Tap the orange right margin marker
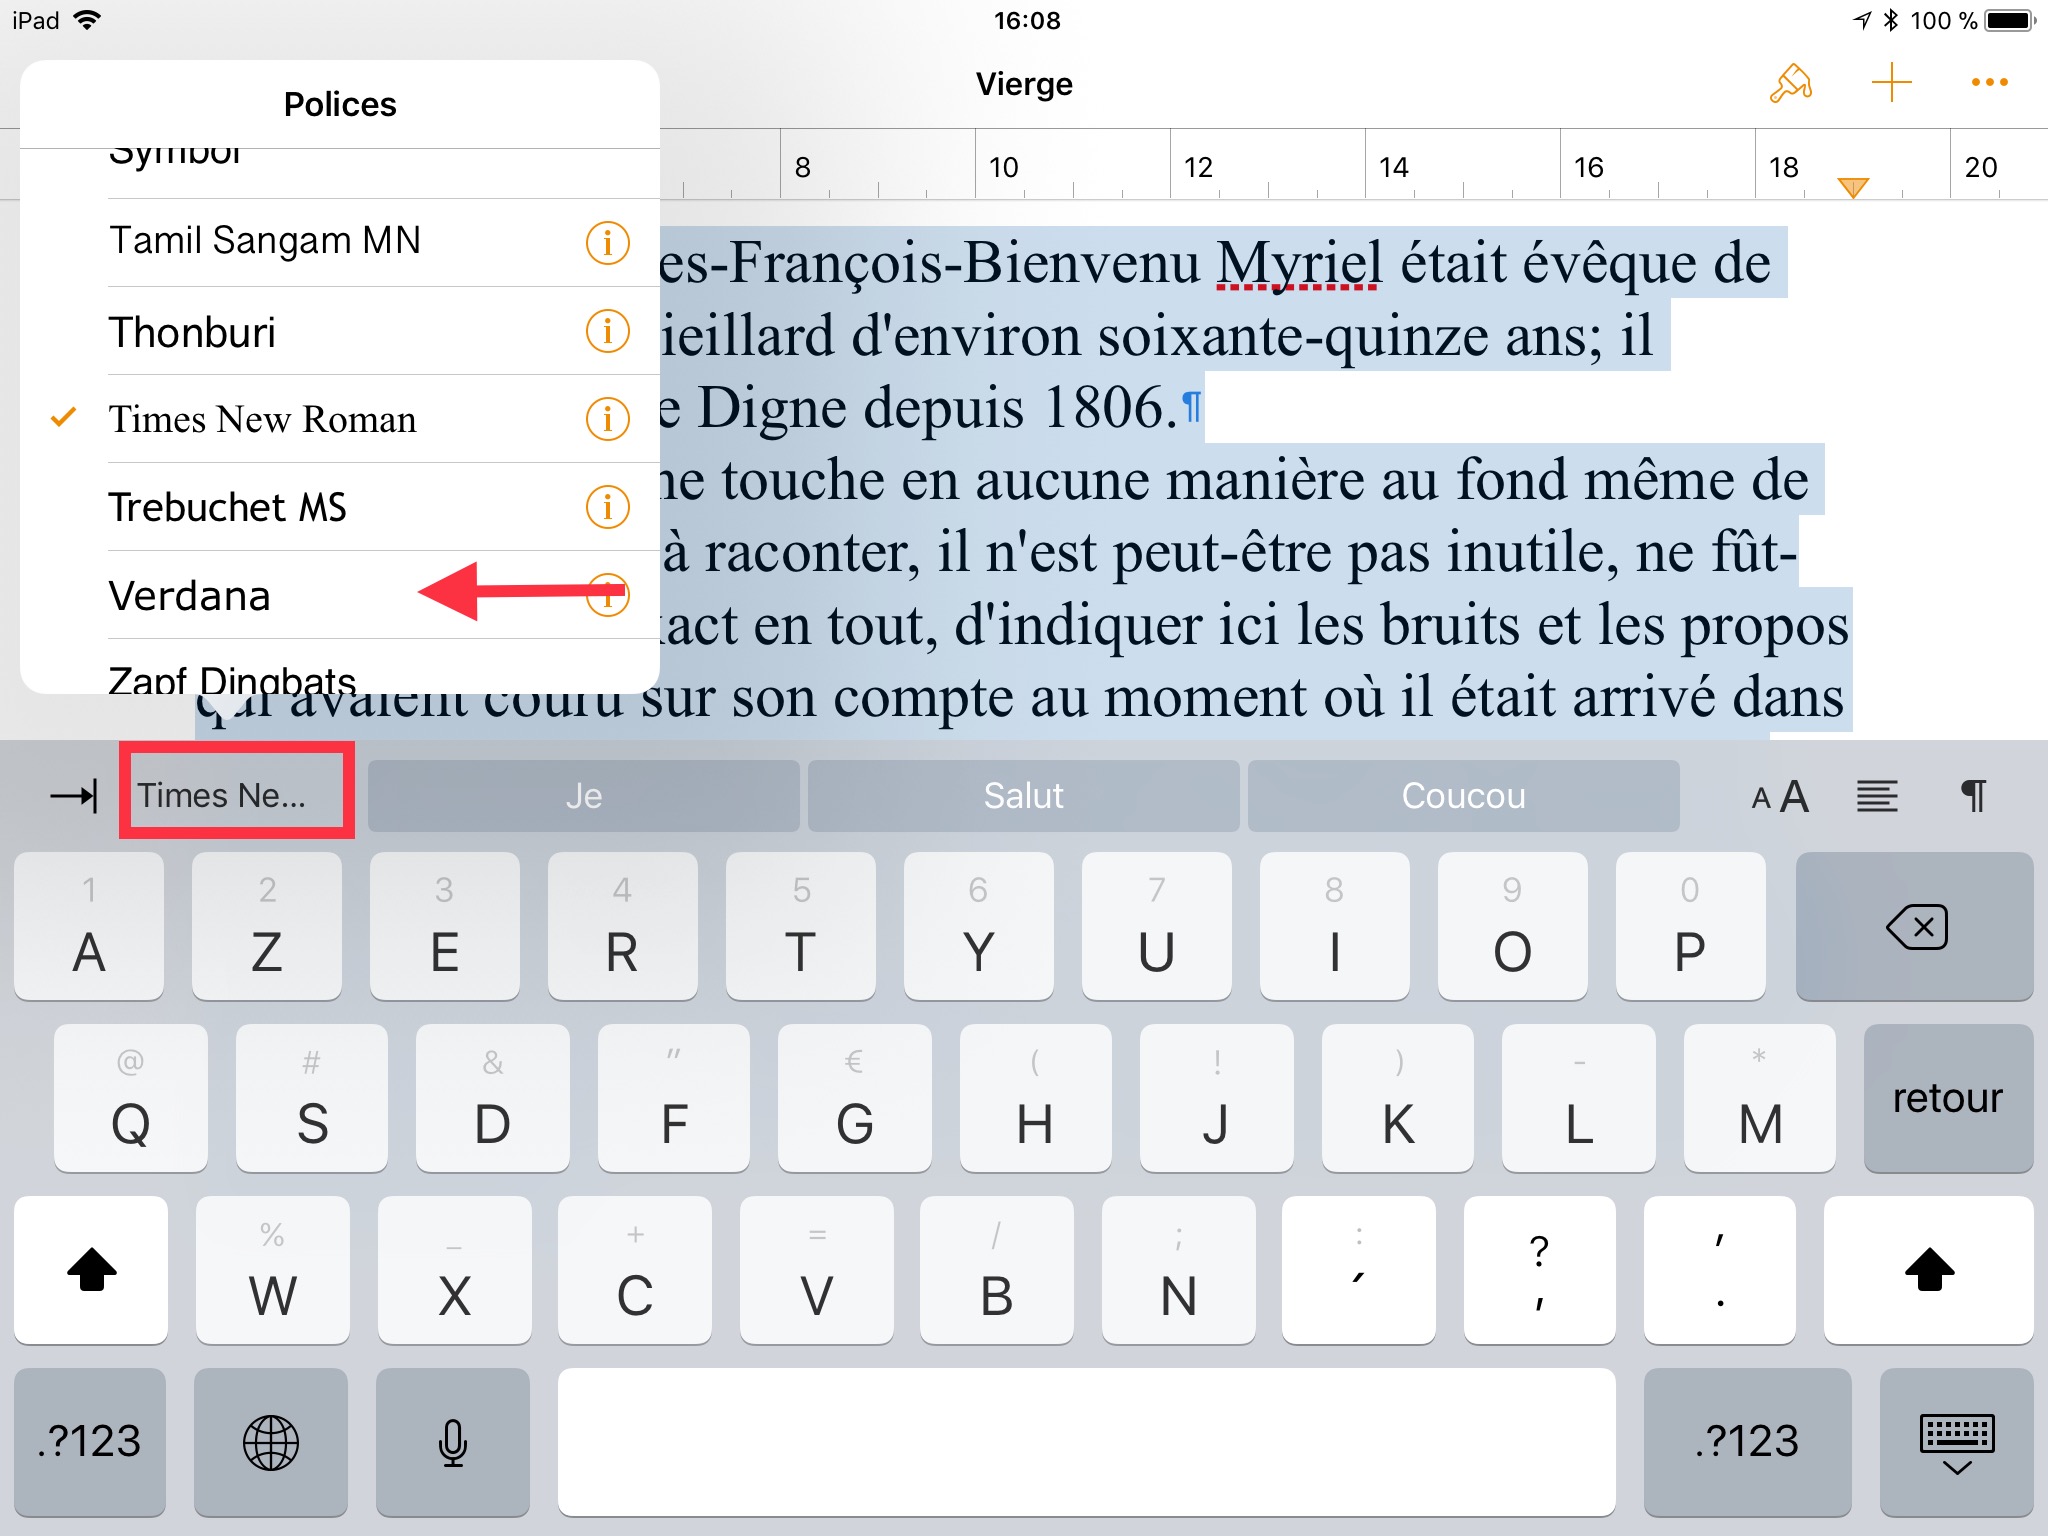The image size is (2048, 1536). pyautogui.click(x=1853, y=187)
